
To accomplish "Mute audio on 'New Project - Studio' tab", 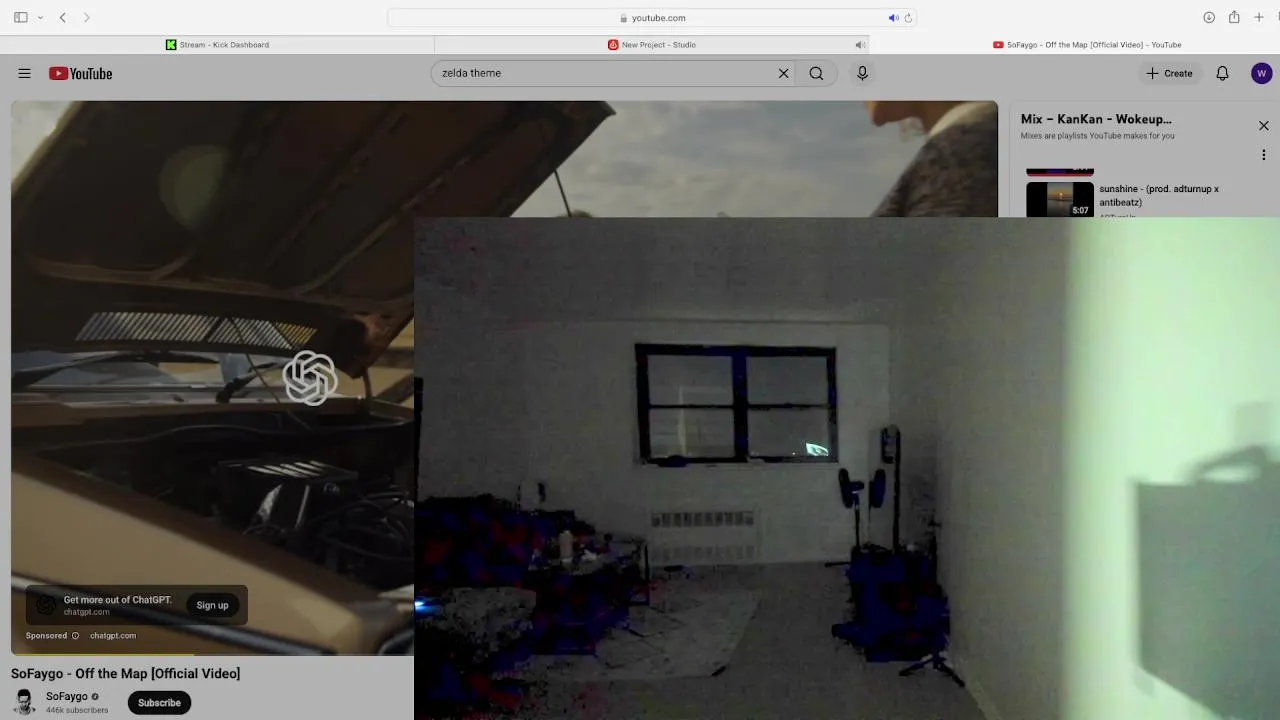I will (x=859, y=44).
